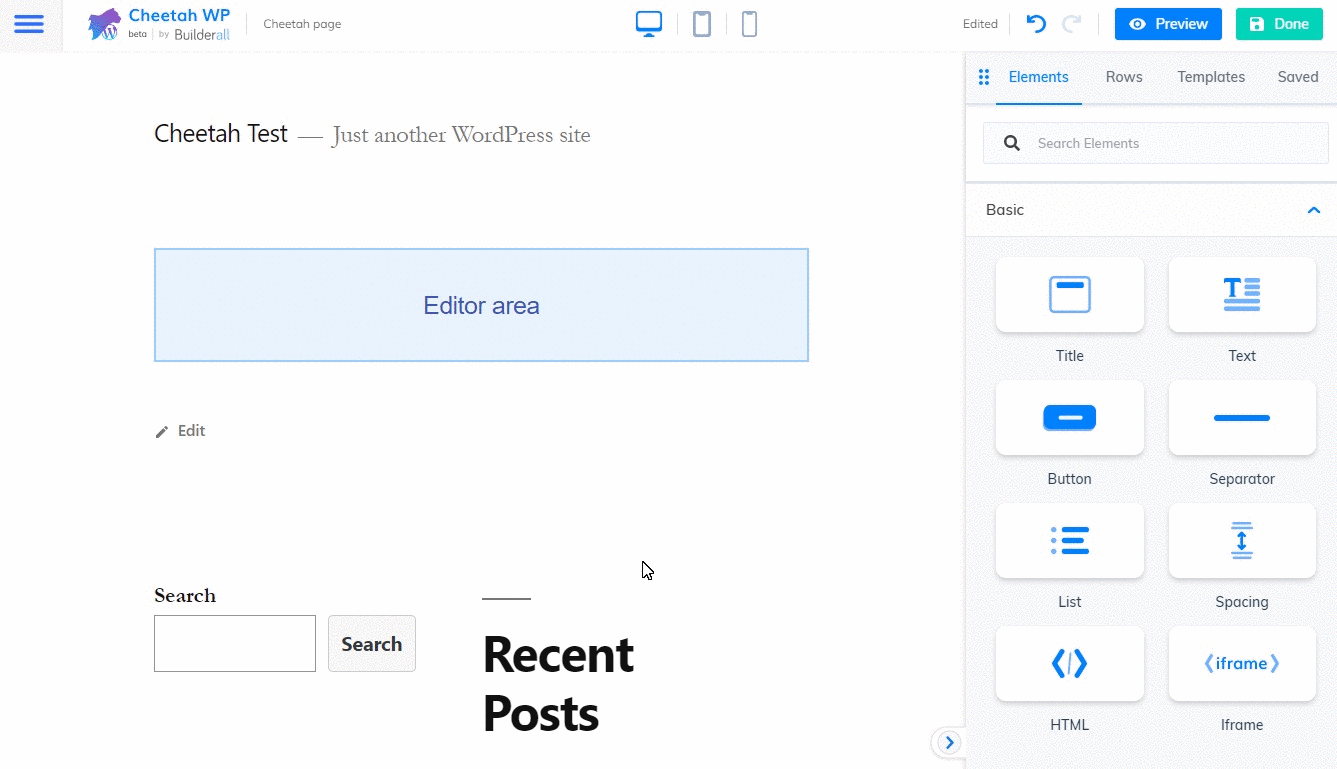The width and height of the screenshot is (1337, 769).
Task: Click the tagline Just another WordPress site
Action: point(461,135)
